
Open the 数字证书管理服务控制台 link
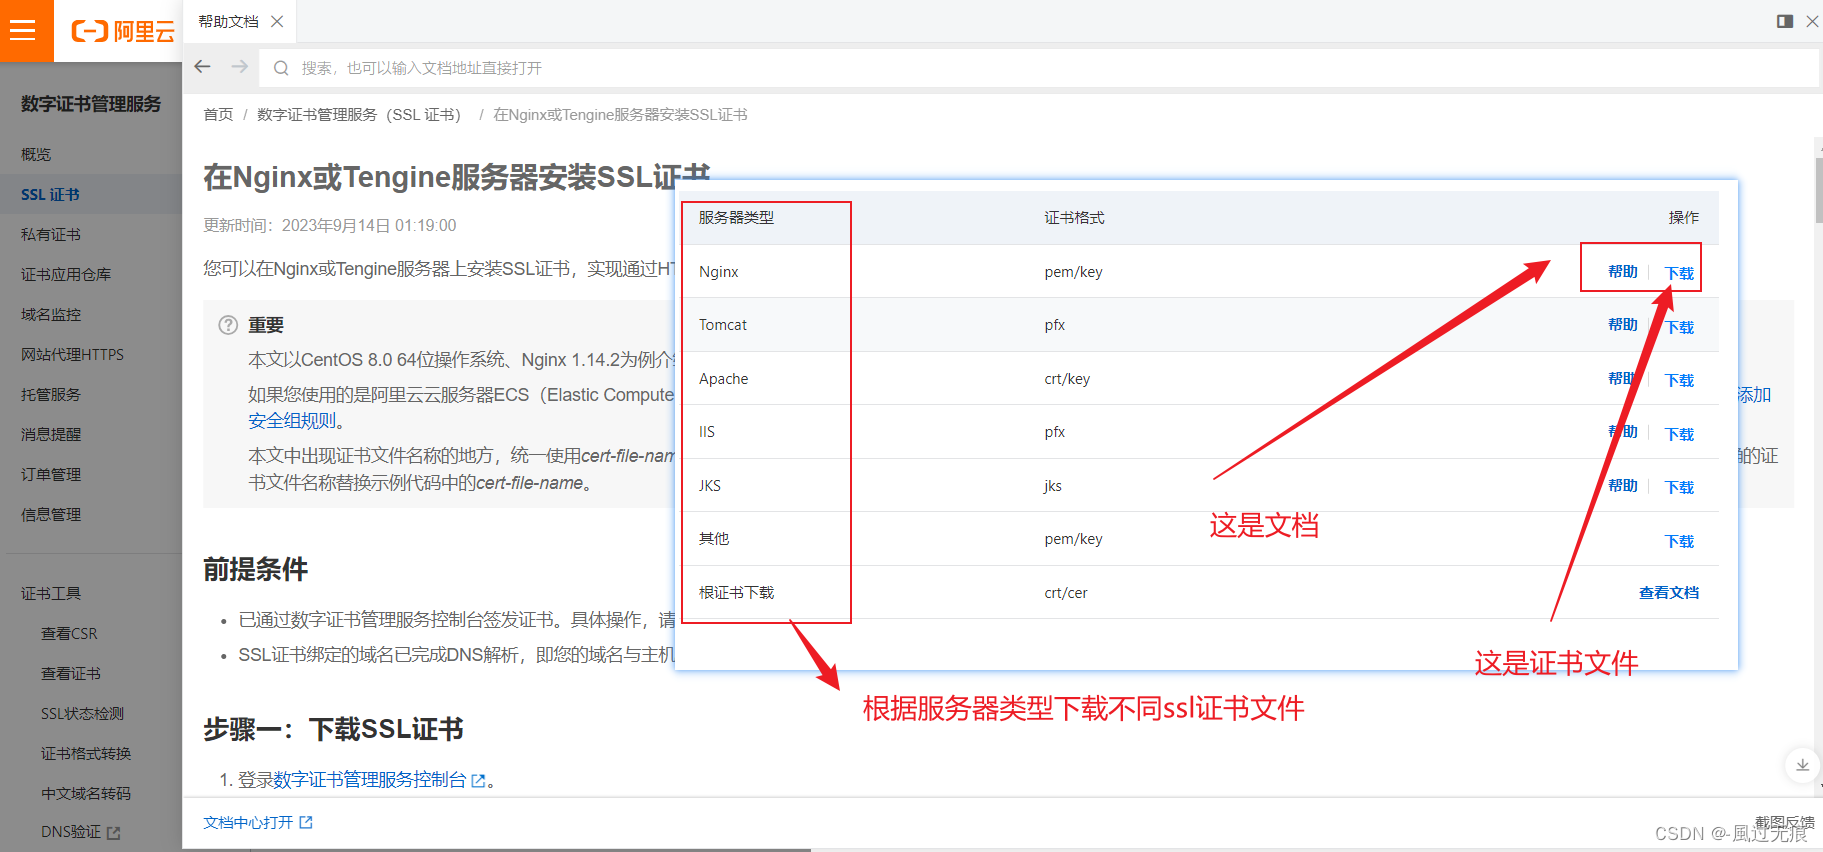coord(370,780)
